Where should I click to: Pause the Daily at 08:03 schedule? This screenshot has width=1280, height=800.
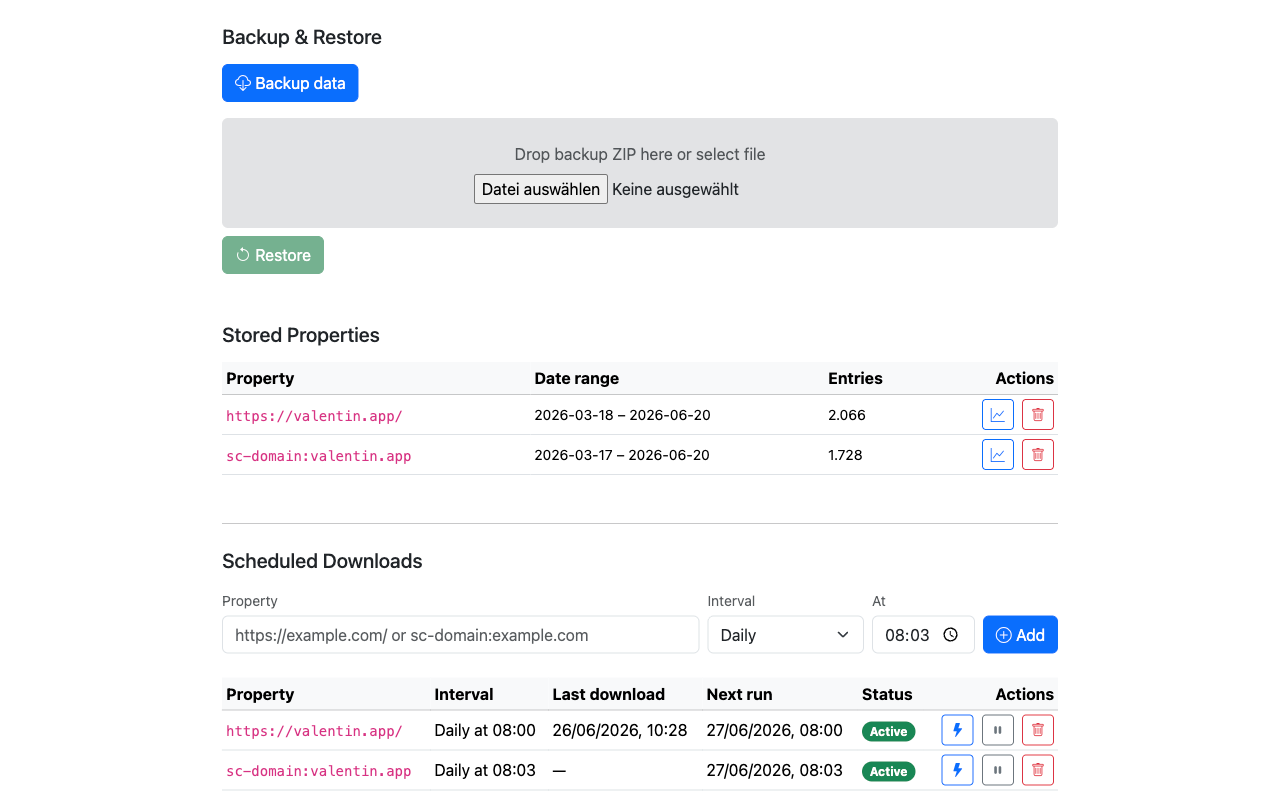(x=998, y=771)
